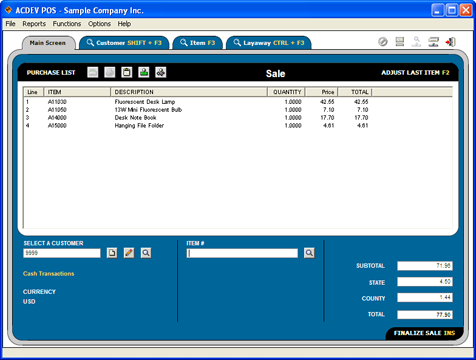Open the Item F3 tab
The width and height of the screenshot is (476, 360).
pyautogui.click(x=198, y=43)
